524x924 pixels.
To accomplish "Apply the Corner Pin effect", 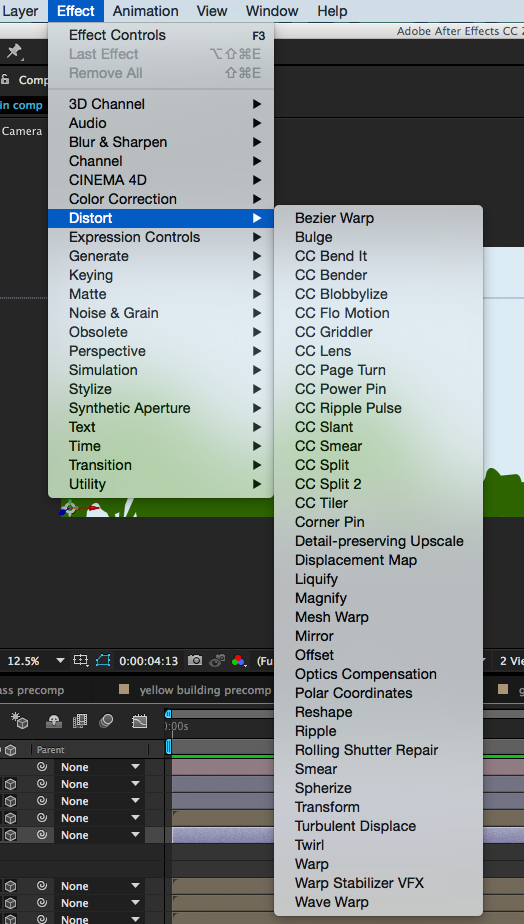I will (x=378, y=522).
